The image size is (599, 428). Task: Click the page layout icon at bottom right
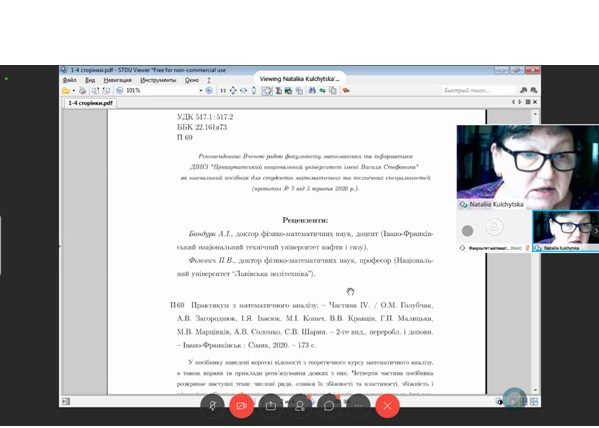pyautogui.click(x=534, y=401)
